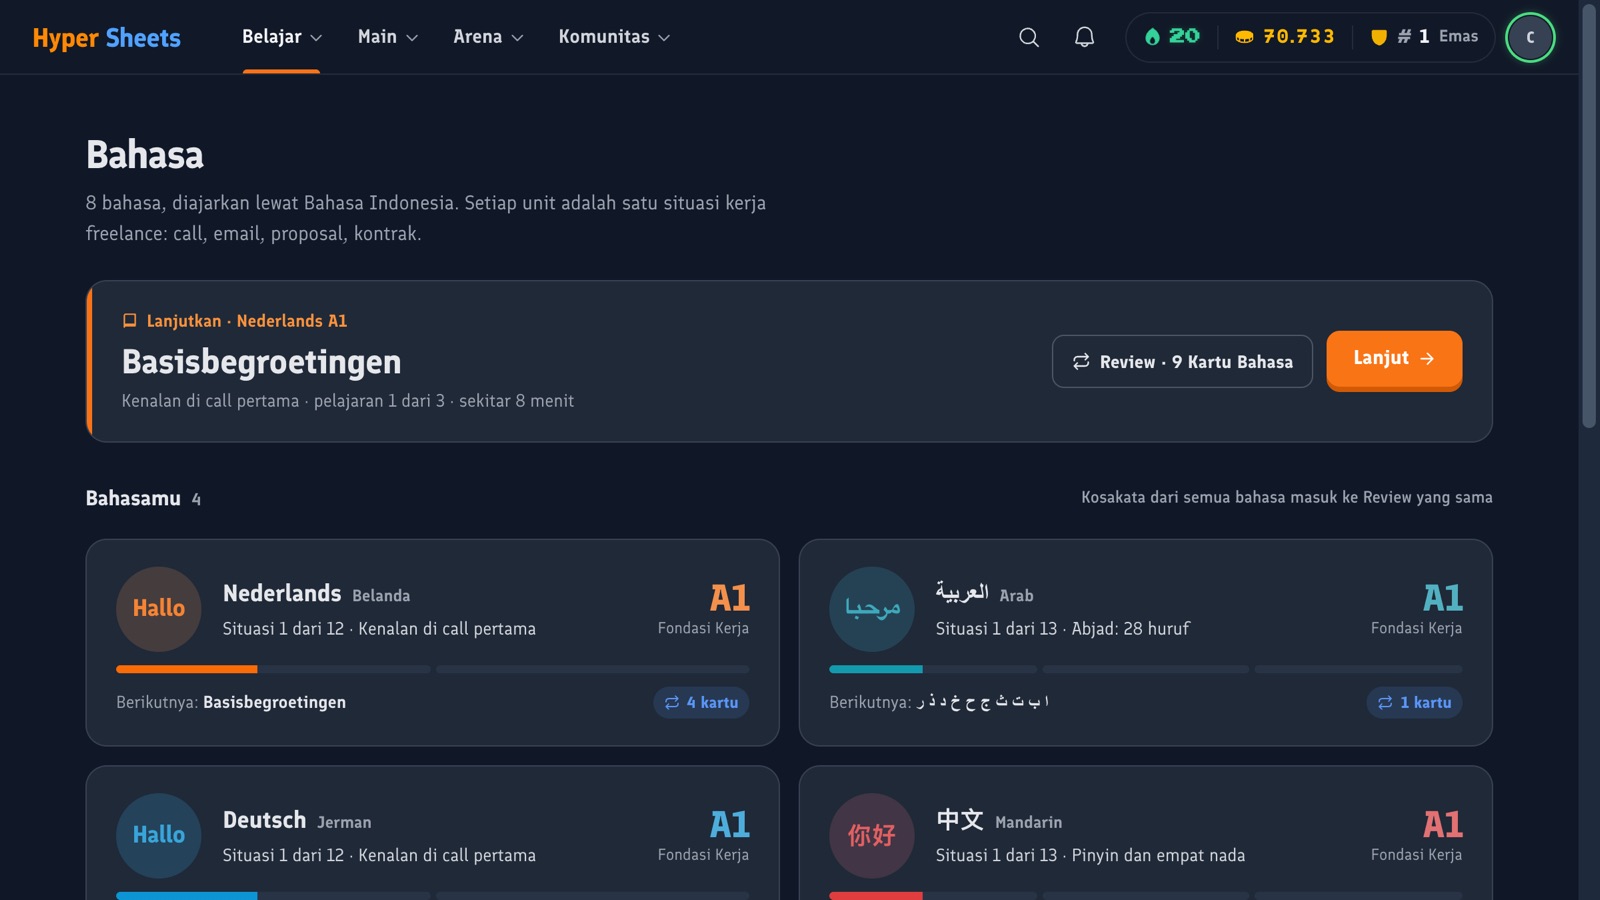1600x900 pixels.
Task: Open the Belajar dropdown menu
Action: (x=282, y=37)
